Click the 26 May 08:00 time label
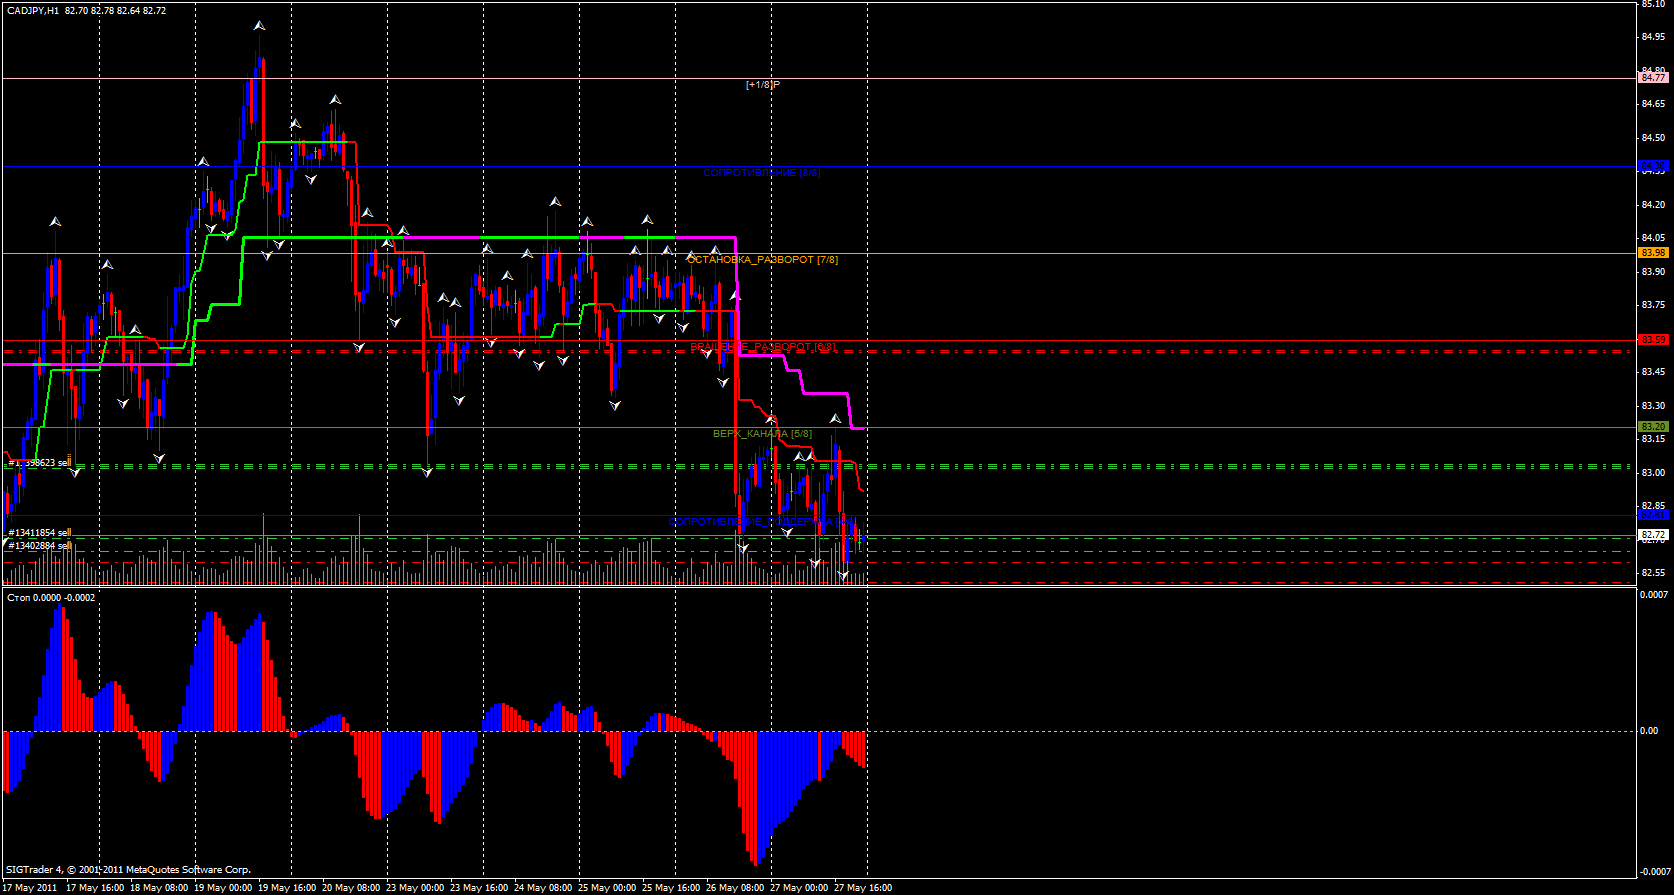Image resolution: width=1674 pixels, height=895 pixels. click(735, 888)
